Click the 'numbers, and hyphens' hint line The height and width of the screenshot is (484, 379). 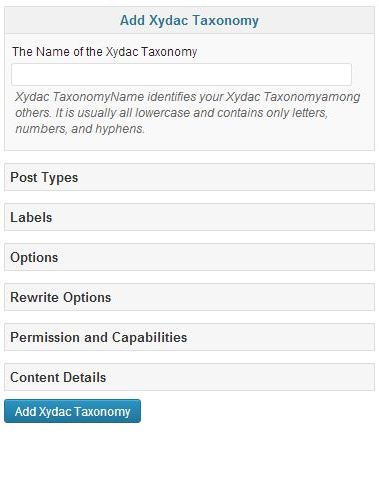click(x=80, y=129)
